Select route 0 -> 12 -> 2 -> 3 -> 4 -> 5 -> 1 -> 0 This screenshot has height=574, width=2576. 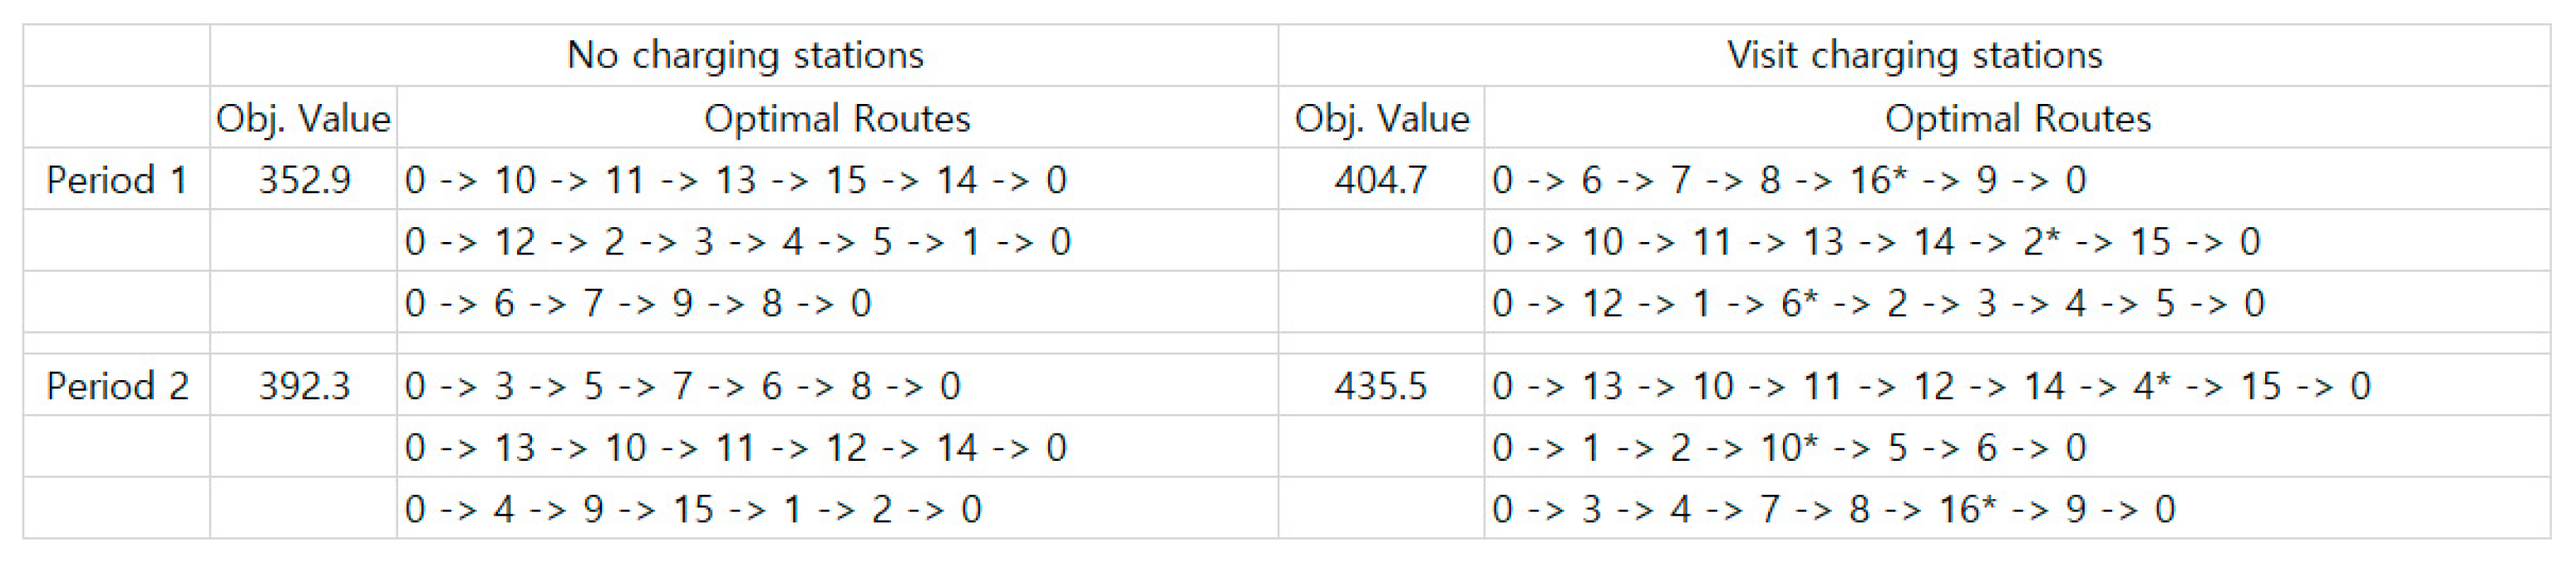(737, 242)
